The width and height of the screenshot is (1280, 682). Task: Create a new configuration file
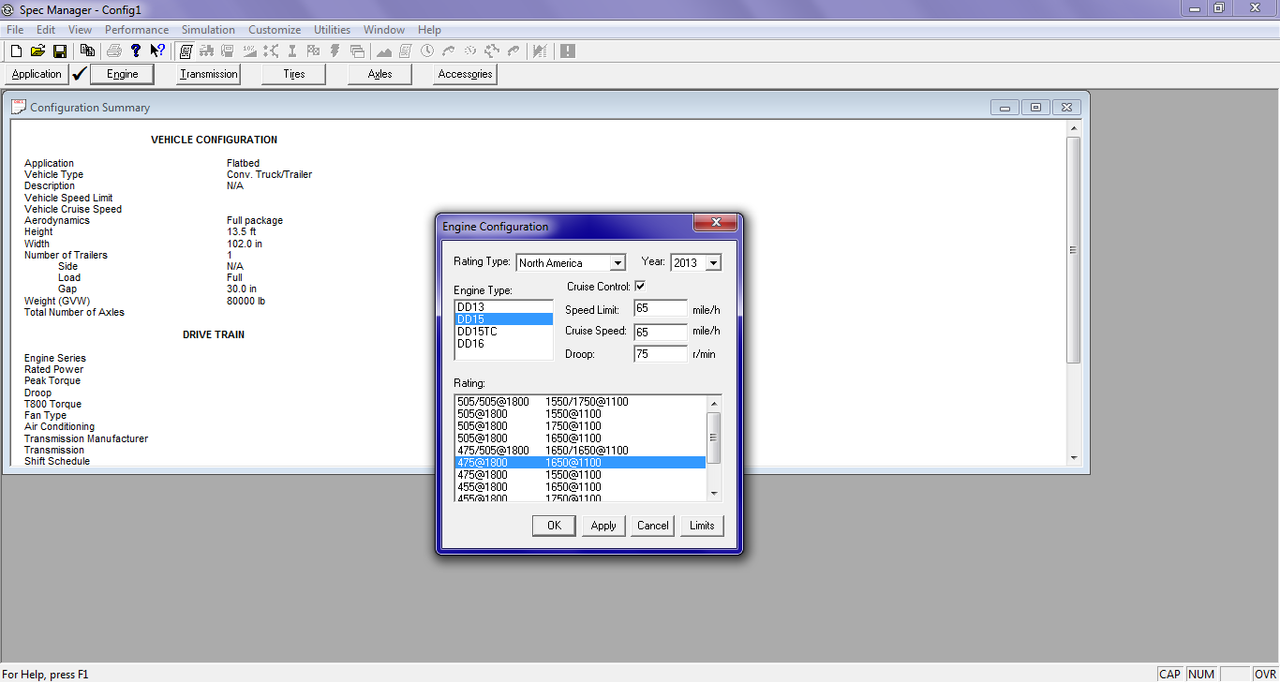pyautogui.click(x=16, y=51)
